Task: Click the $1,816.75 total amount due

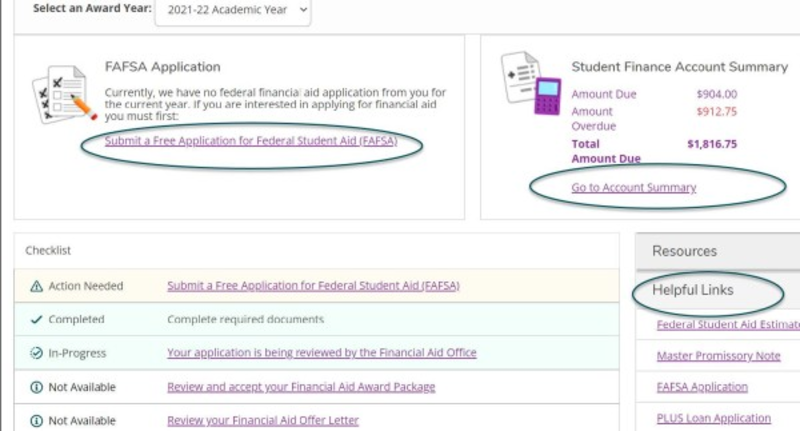Action: click(x=712, y=144)
